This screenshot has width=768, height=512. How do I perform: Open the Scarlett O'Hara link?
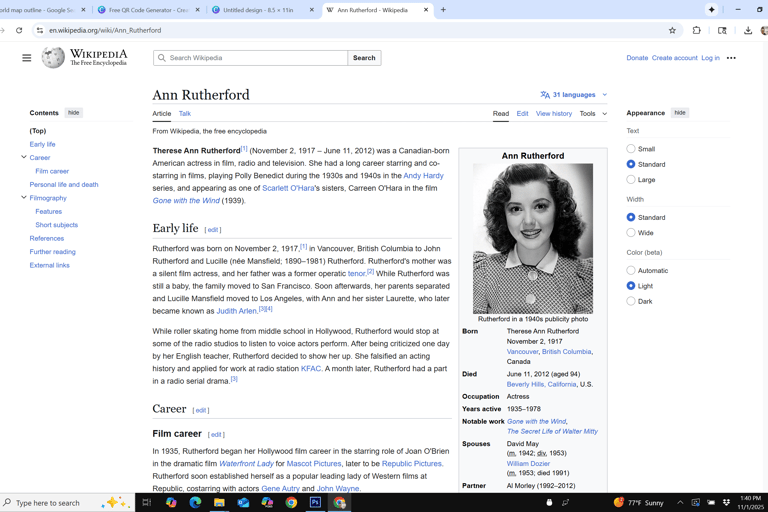click(x=288, y=188)
